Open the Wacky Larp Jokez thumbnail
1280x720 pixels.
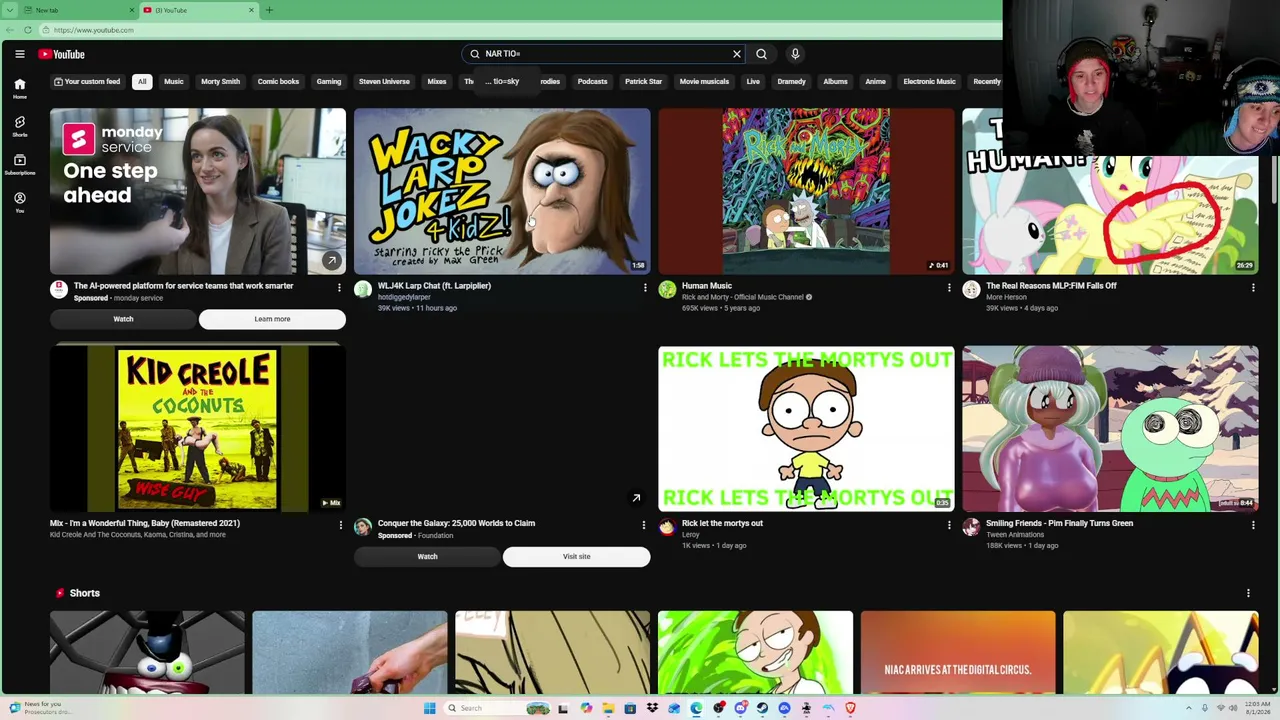(502, 191)
